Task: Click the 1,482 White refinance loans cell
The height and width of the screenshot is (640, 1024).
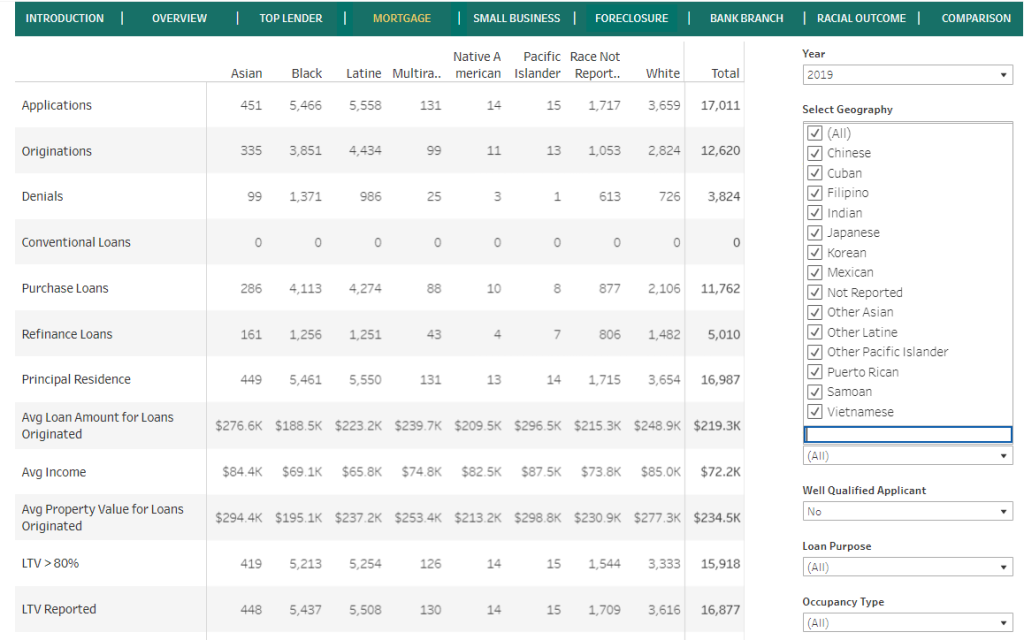Action: pyautogui.click(x=664, y=334)
